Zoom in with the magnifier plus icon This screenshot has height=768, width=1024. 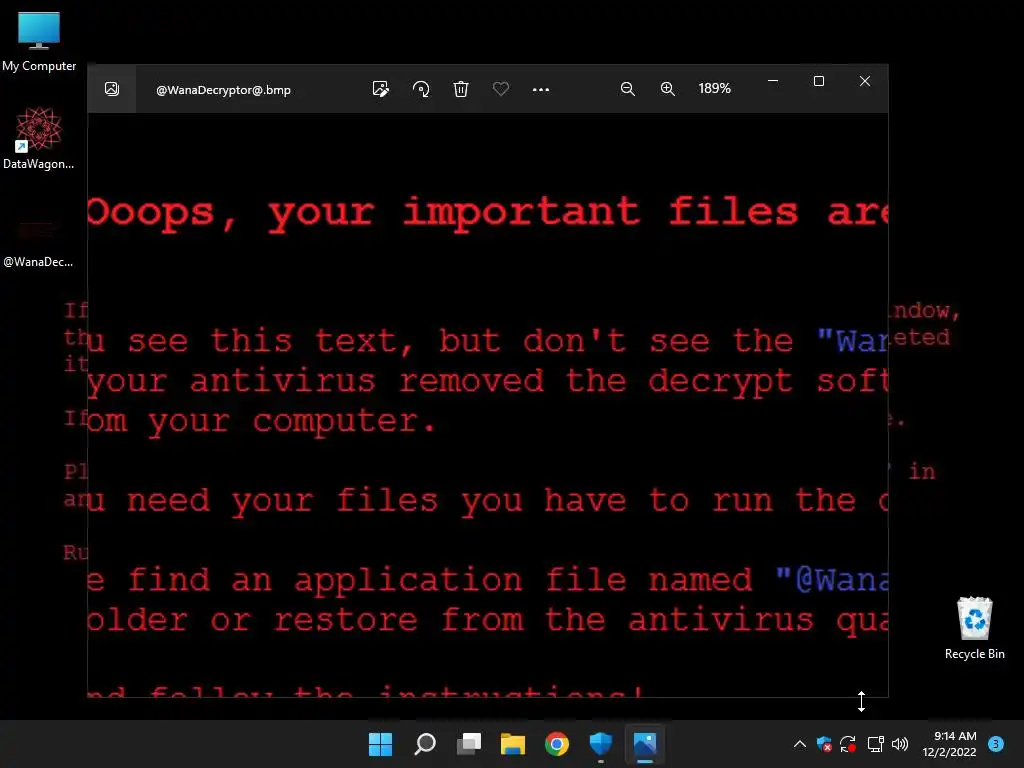pyautogui.click(x=667, y=89)
